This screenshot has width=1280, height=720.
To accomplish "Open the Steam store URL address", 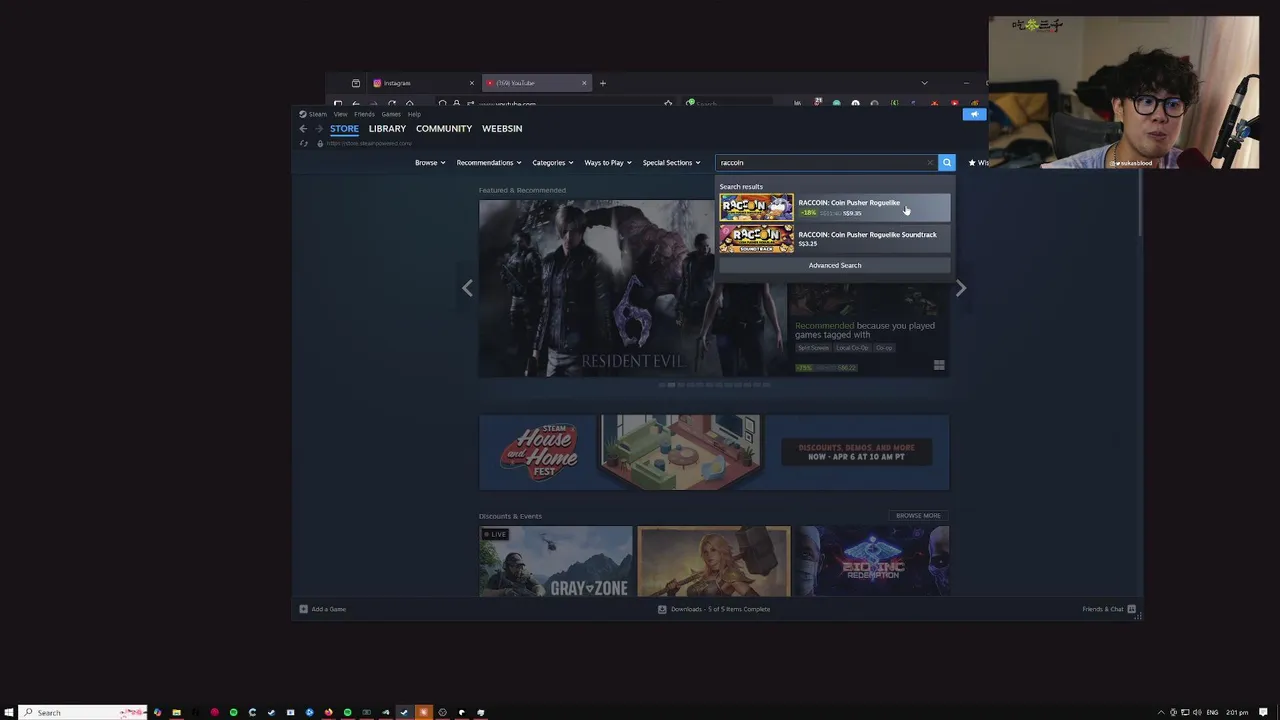I will pos(369,143).
